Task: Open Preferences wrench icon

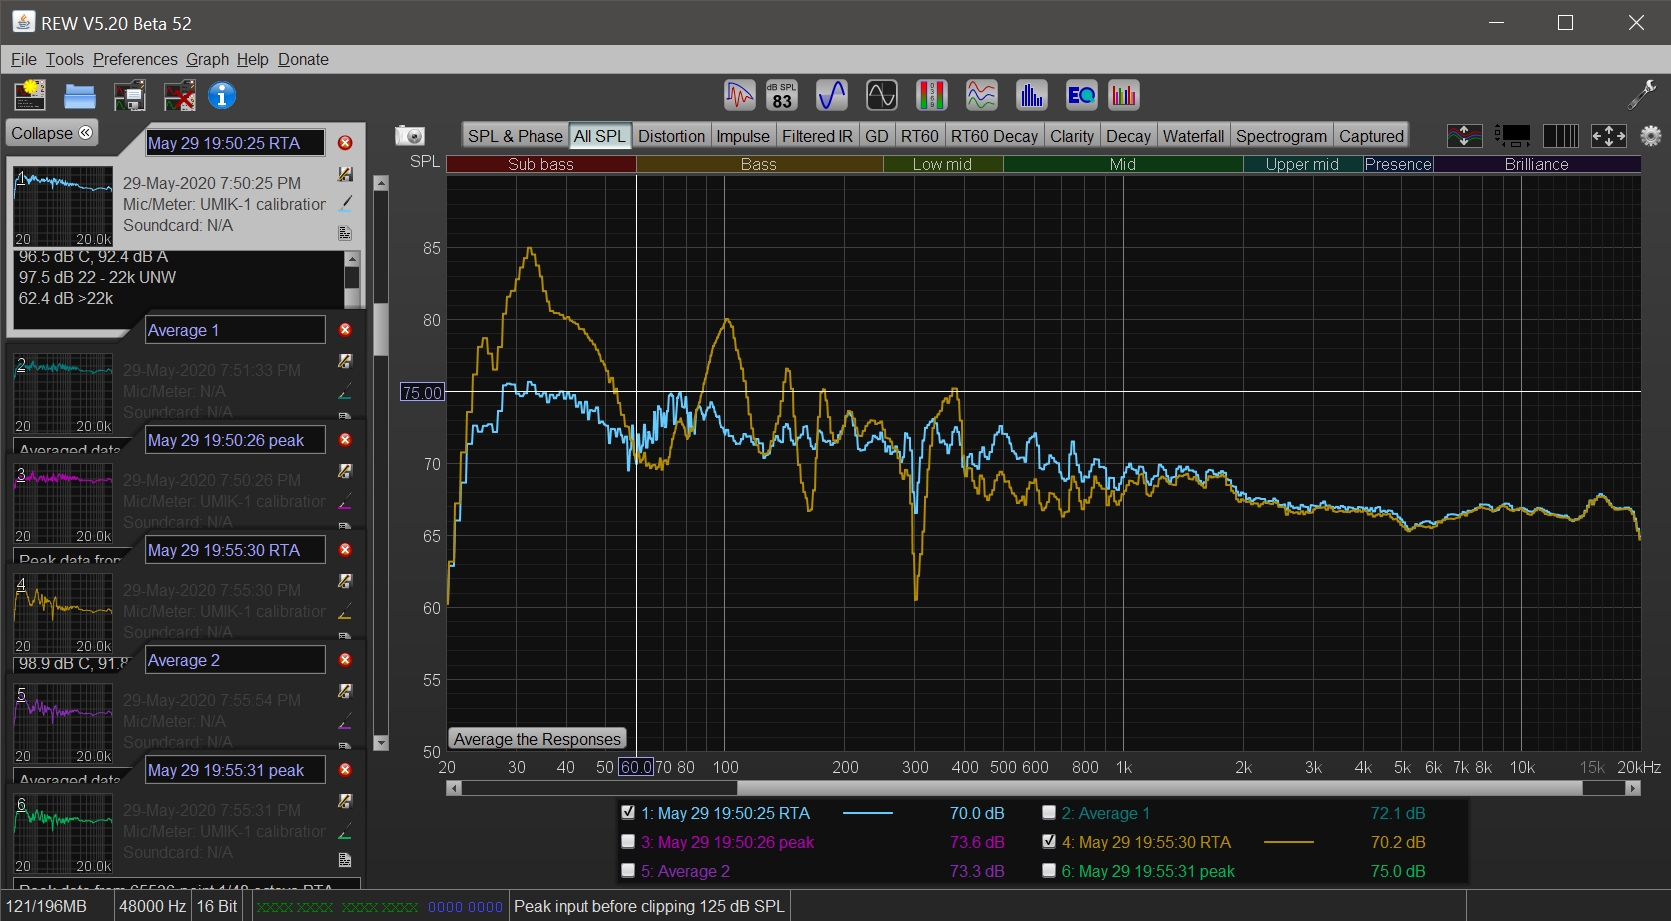Action: click(1641, 96)
